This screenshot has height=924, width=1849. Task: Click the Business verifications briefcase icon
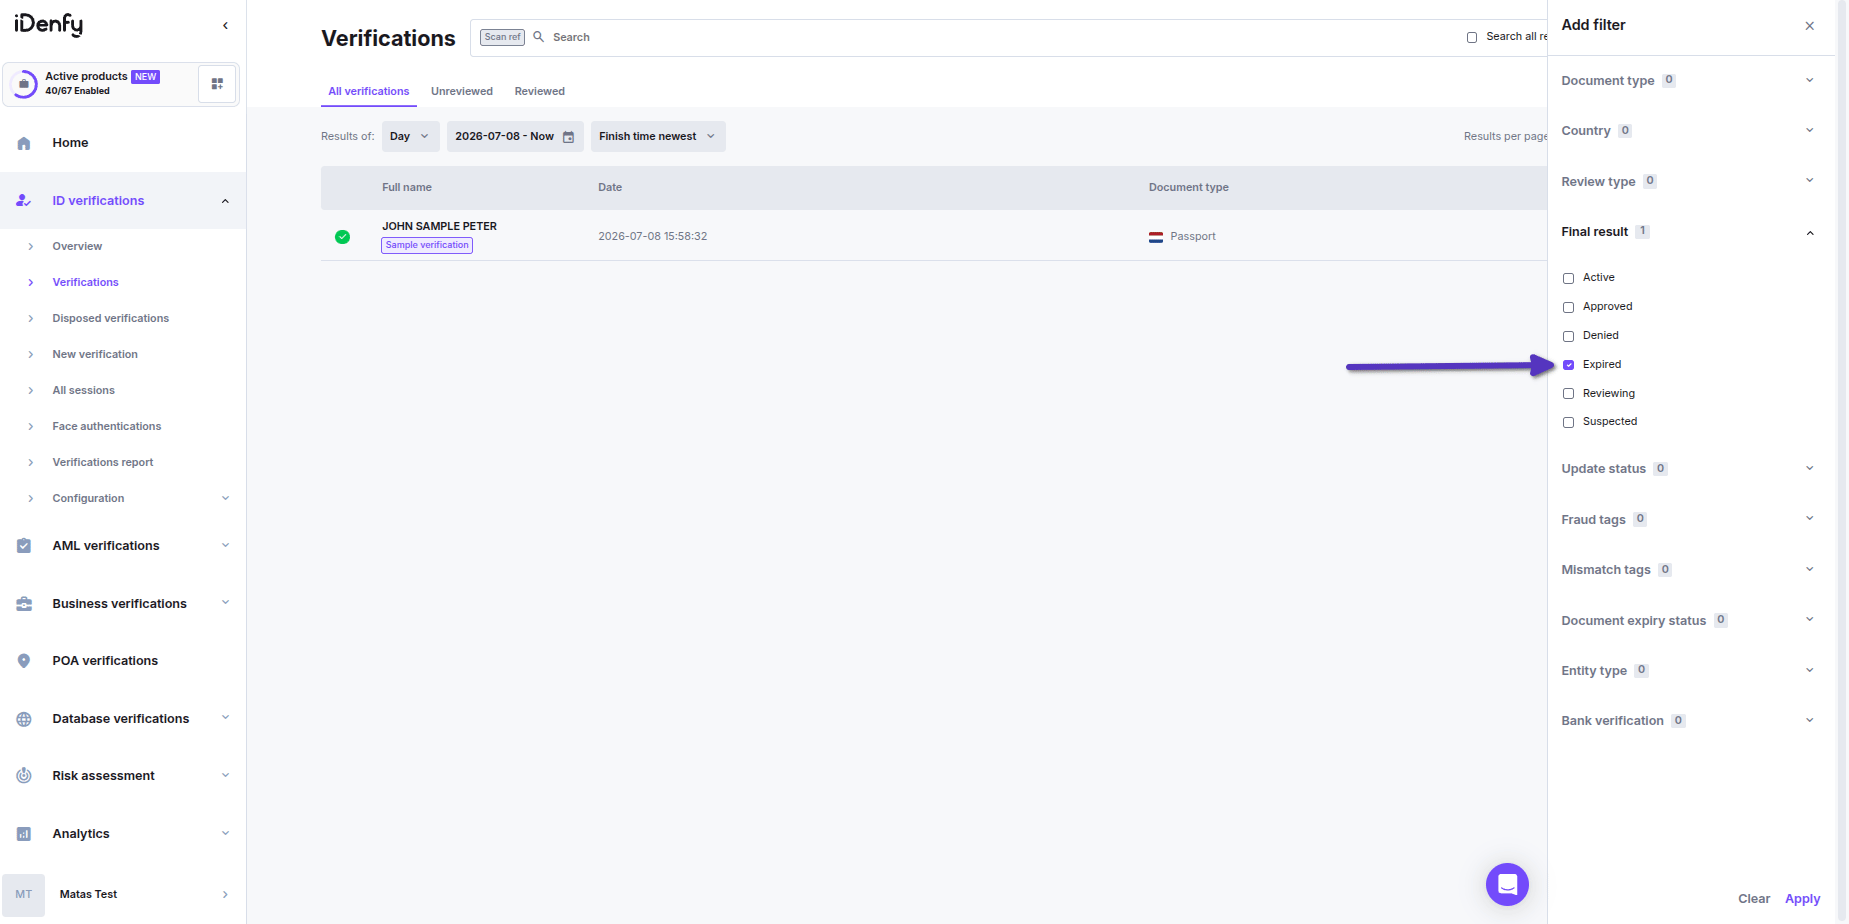pyautogui.click(x=24, y=604)
